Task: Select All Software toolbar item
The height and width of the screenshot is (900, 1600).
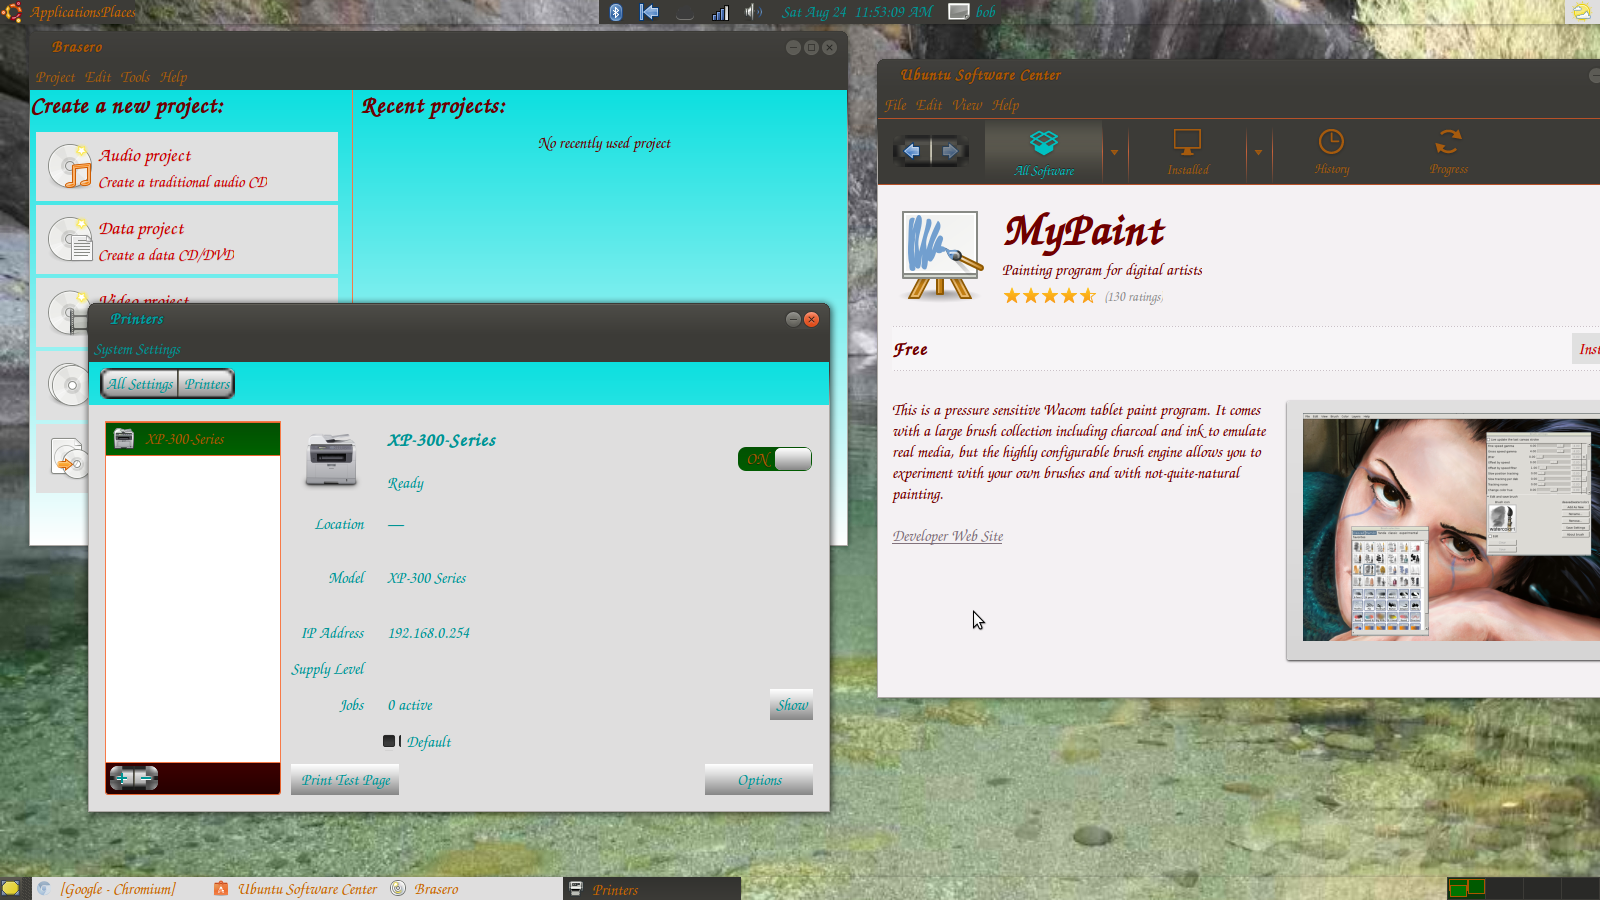Action: (1044, 152)
